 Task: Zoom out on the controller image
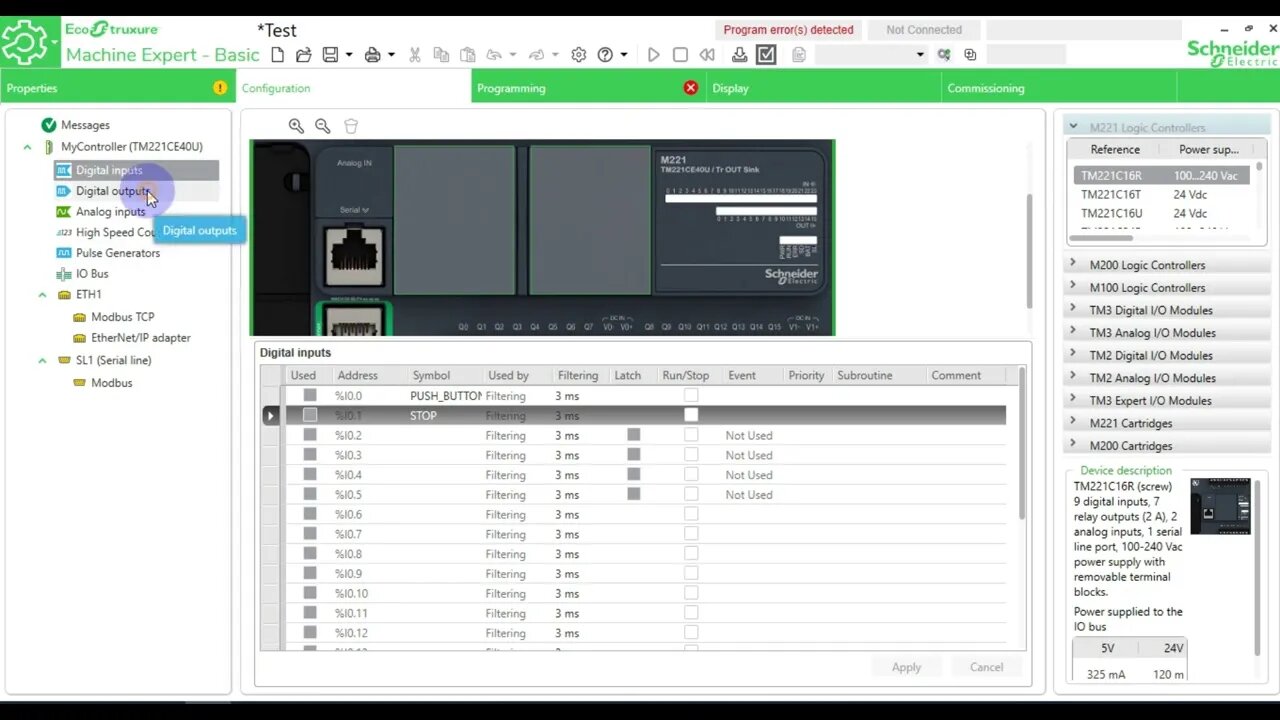click(x=322, y=126)
